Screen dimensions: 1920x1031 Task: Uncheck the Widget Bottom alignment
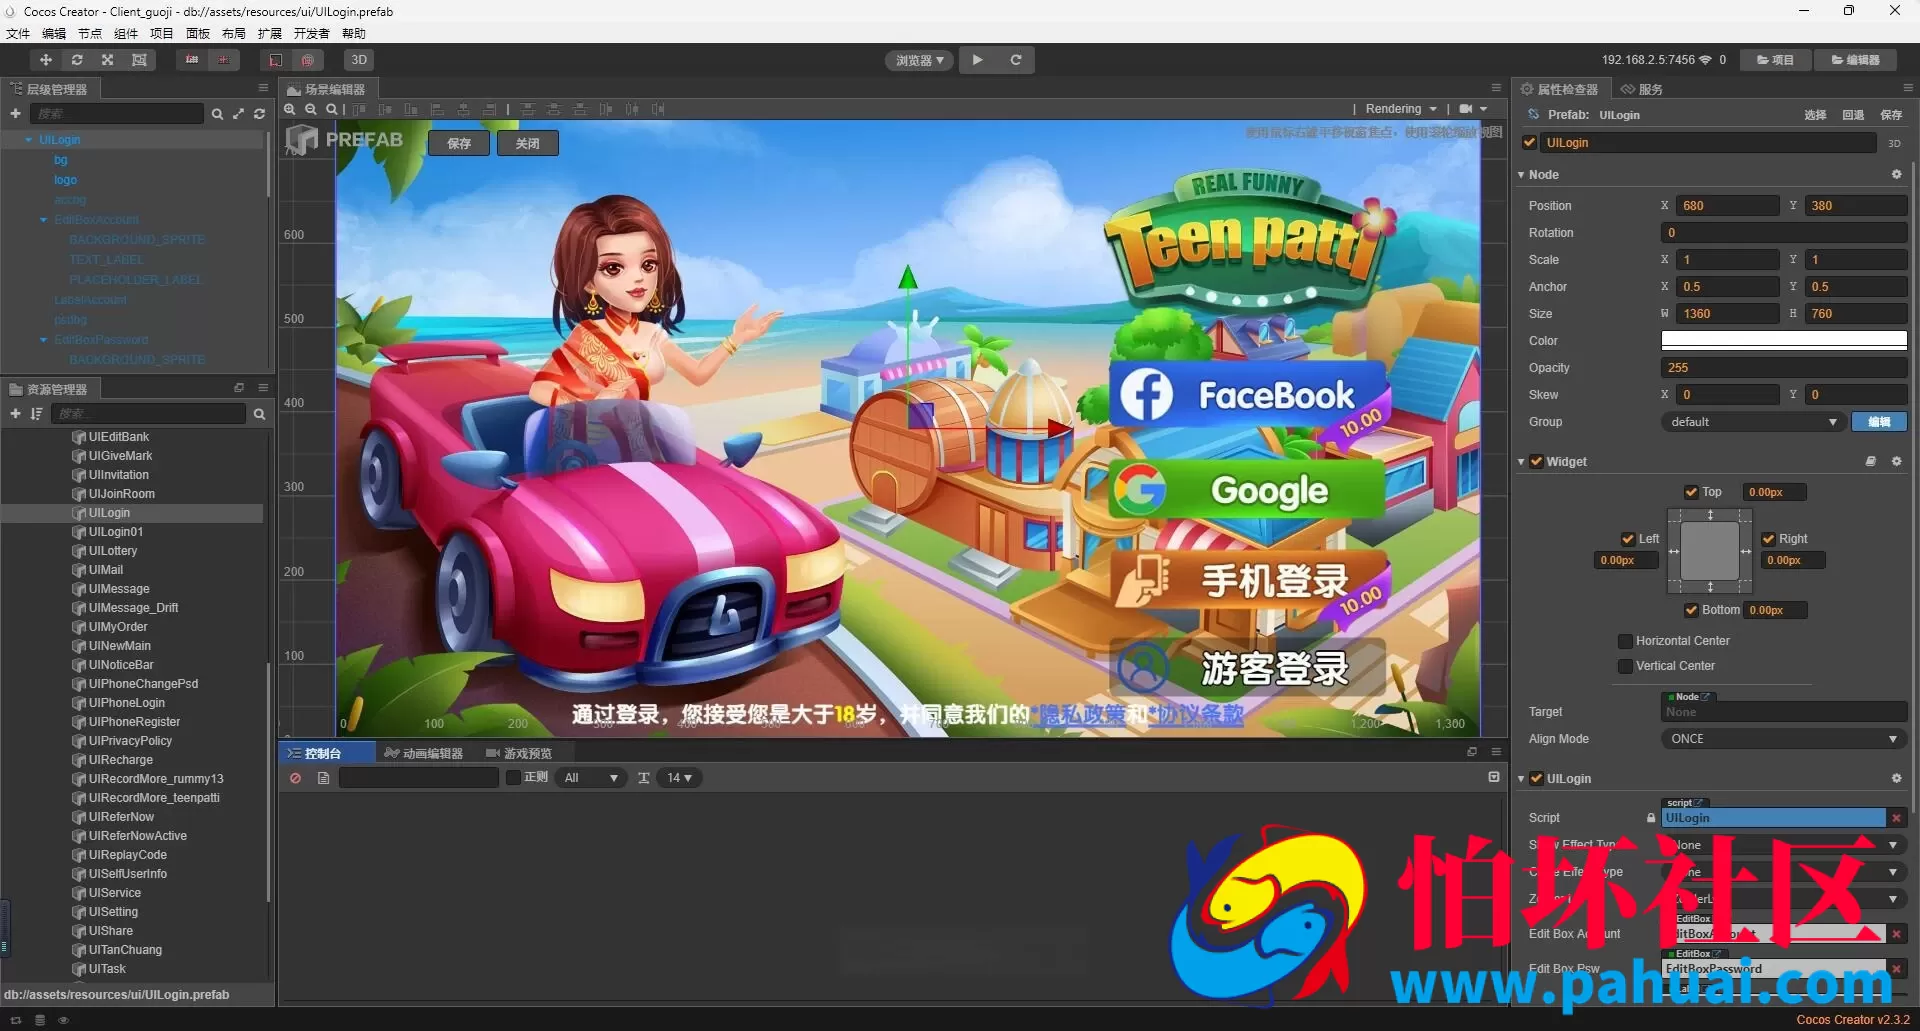tap(1691, 610)
